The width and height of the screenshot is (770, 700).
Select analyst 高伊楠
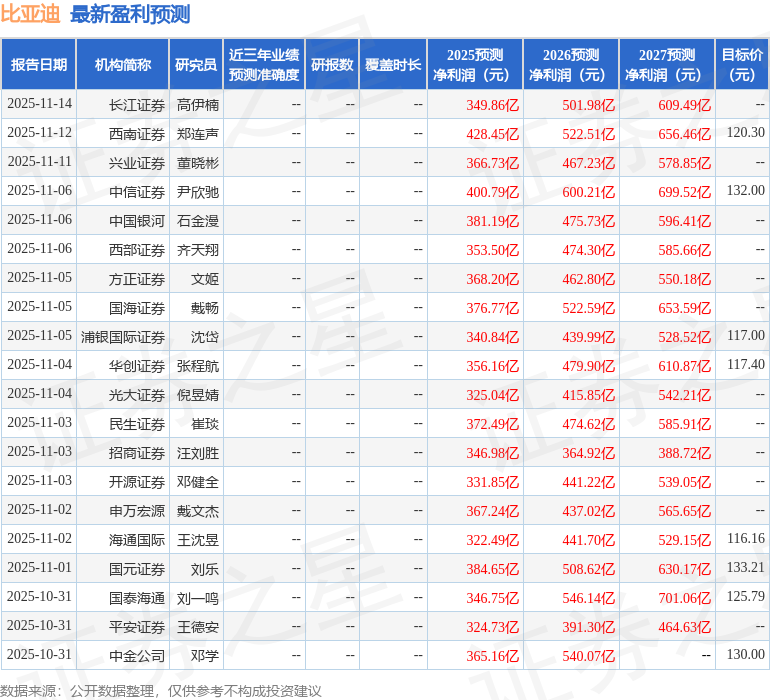pos(198,105)
